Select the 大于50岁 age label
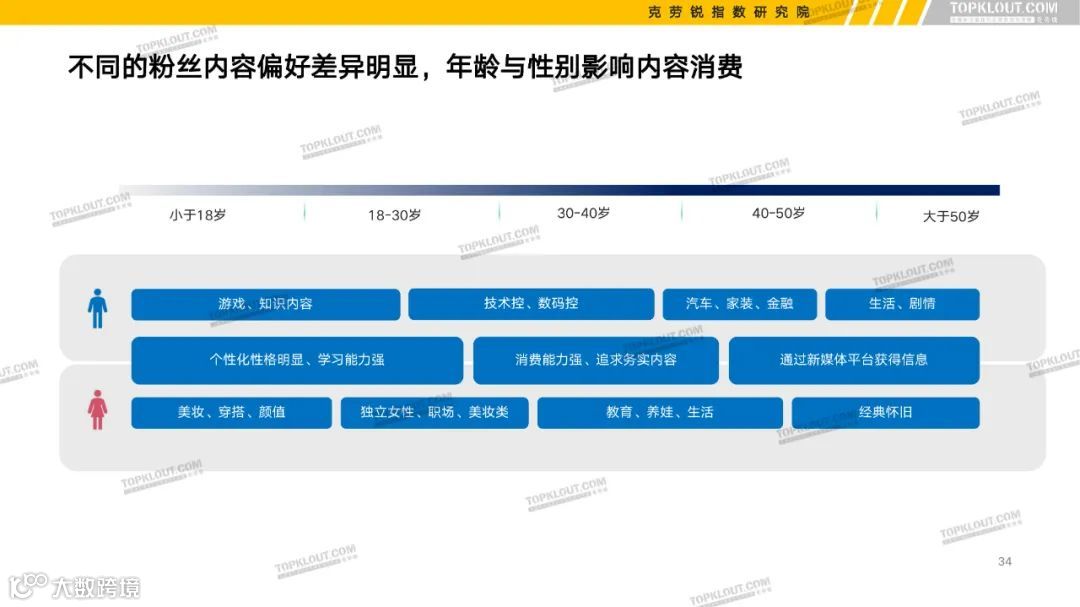Screen dimensions: 1080x607 point(950,213)
